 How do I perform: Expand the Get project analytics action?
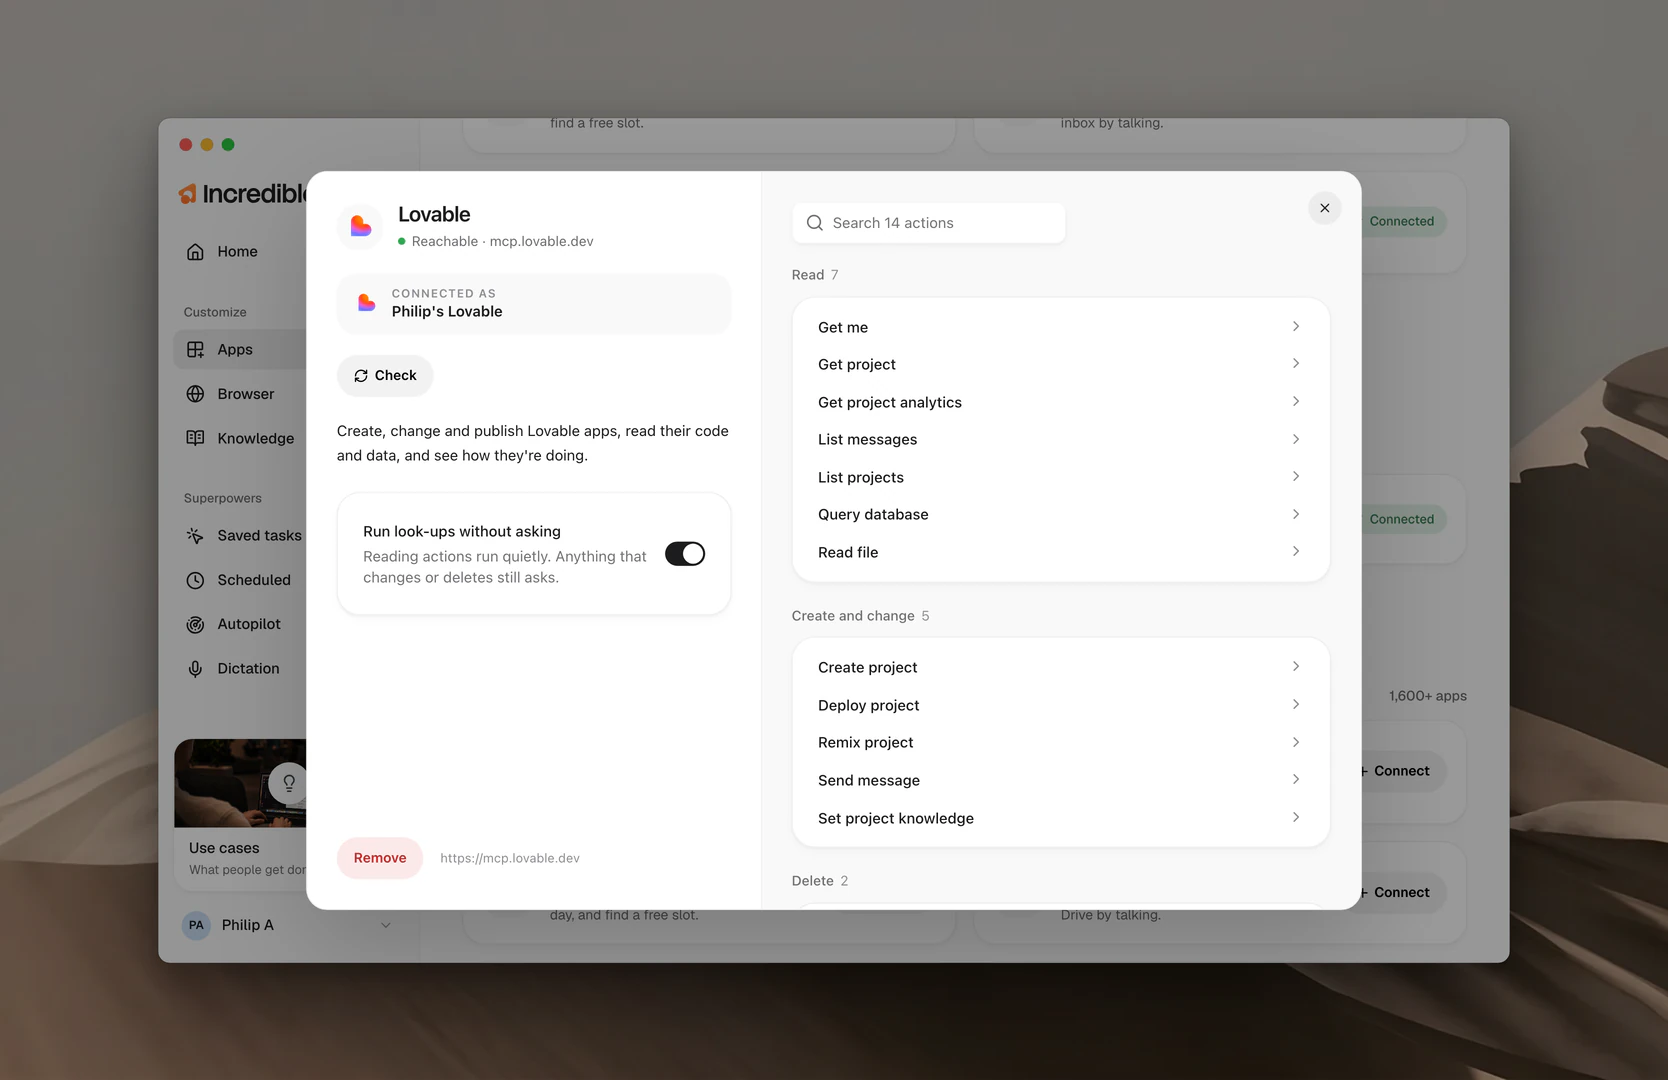(1060, 402)
